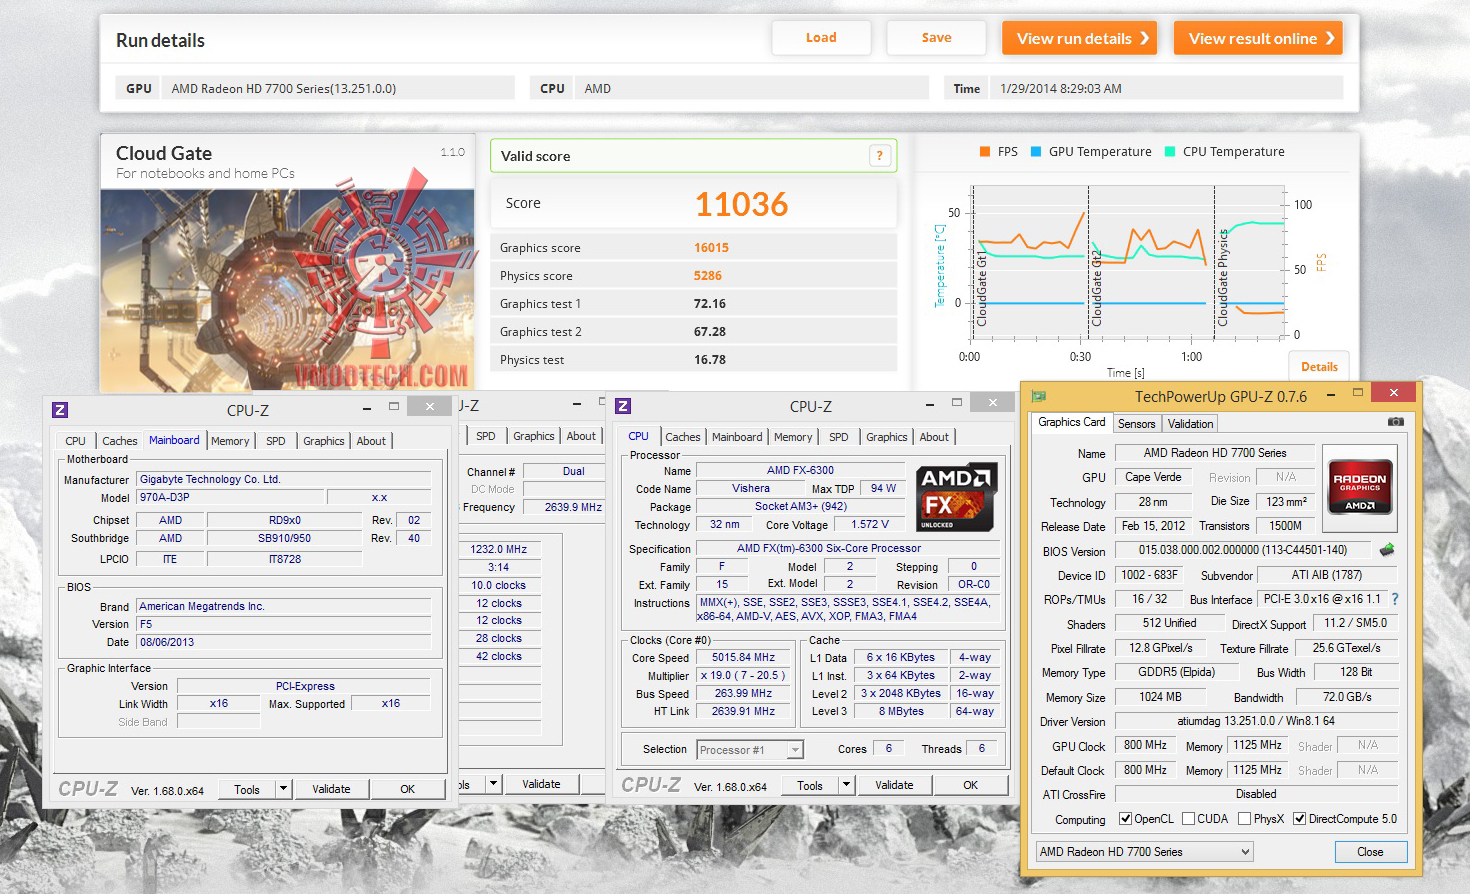Open View run details

coord(1080,38)
